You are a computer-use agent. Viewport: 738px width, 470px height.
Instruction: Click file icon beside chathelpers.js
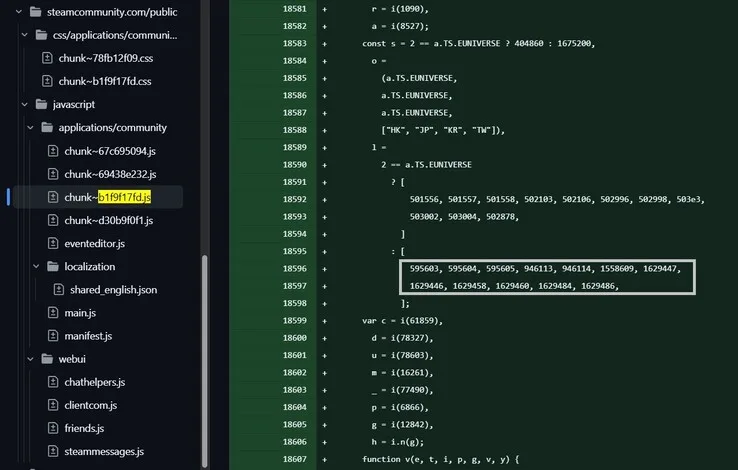(x=53, y=382)
